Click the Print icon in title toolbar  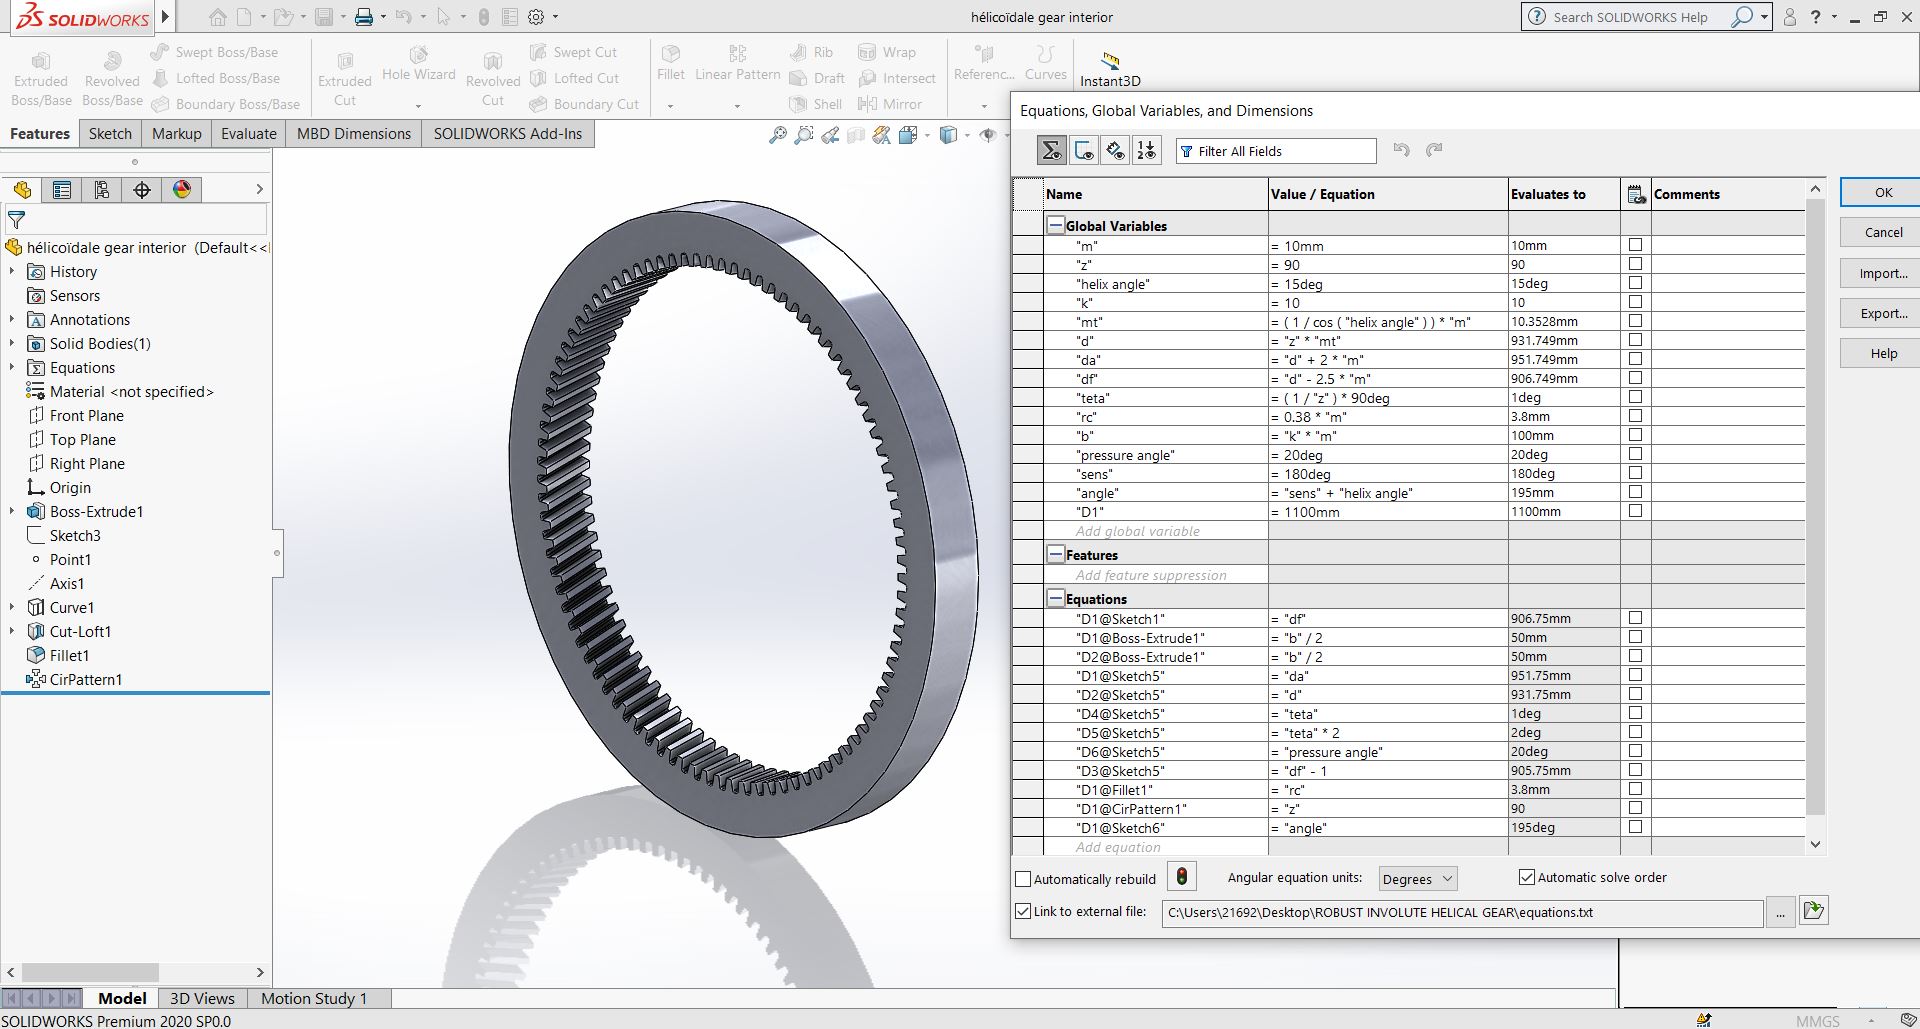[x=364, y=17]
